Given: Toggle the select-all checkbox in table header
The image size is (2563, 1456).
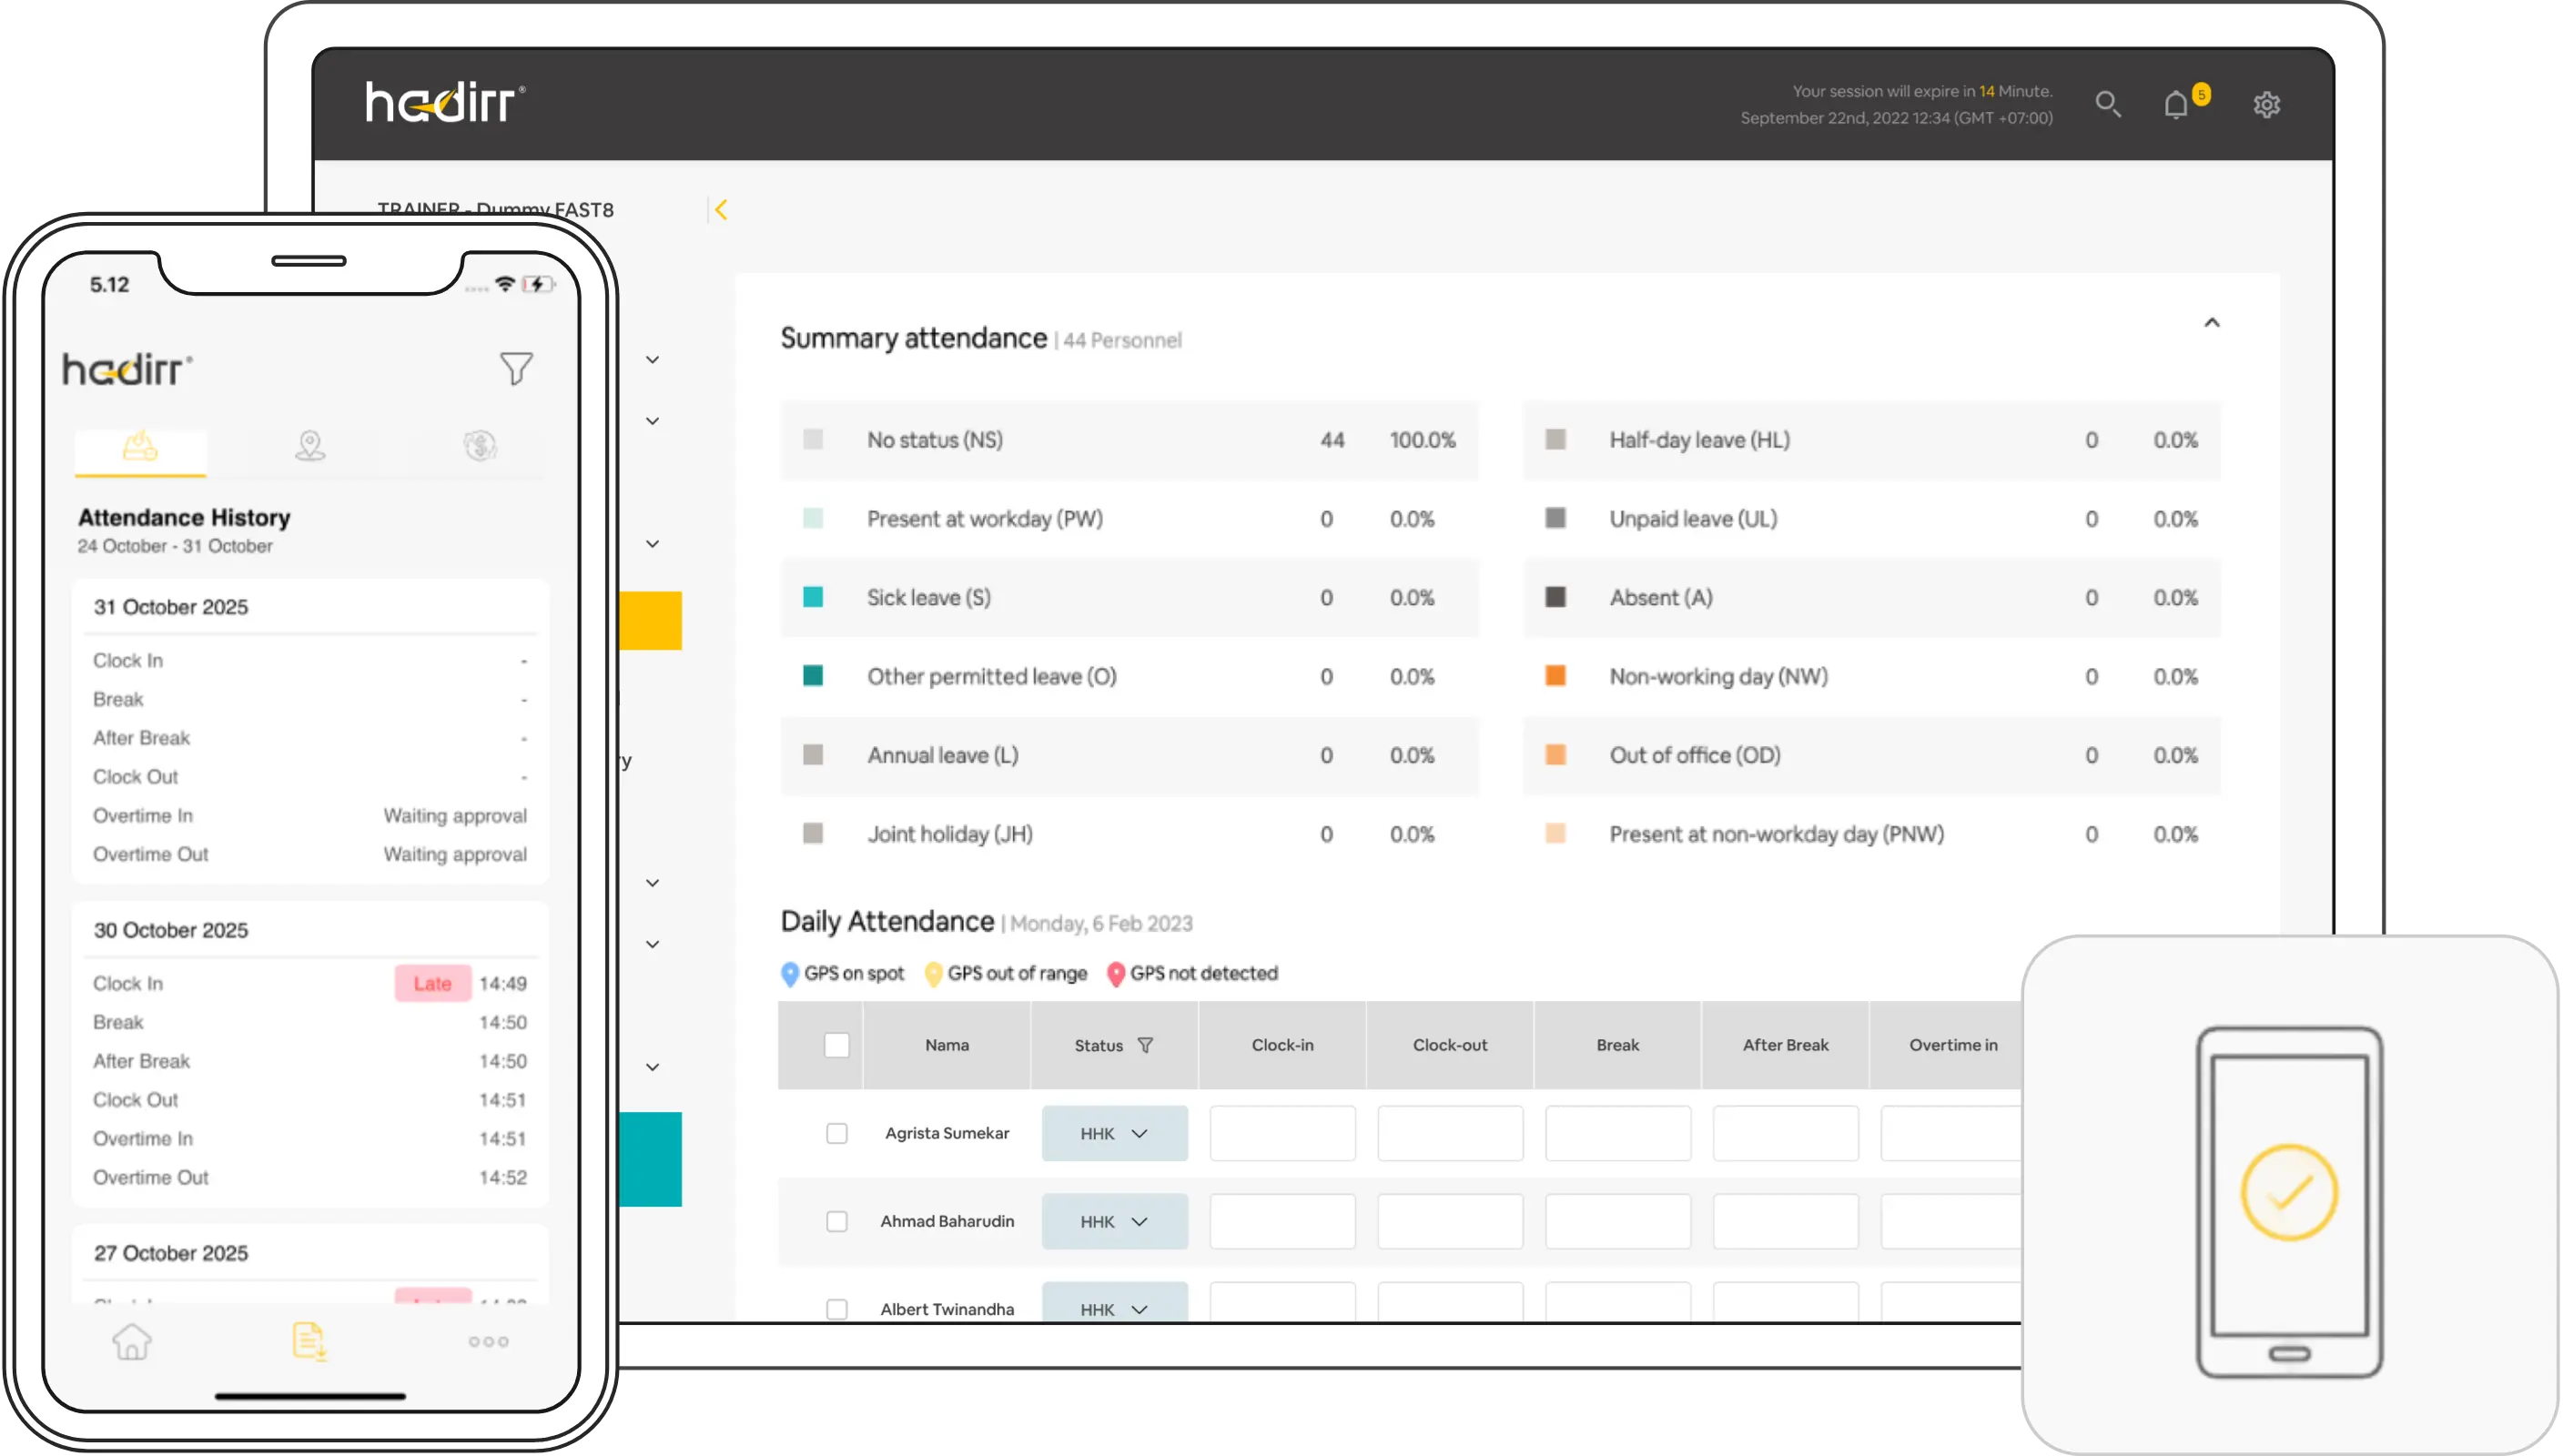Looking at the screenshot, I should [x=837, y=1045].
